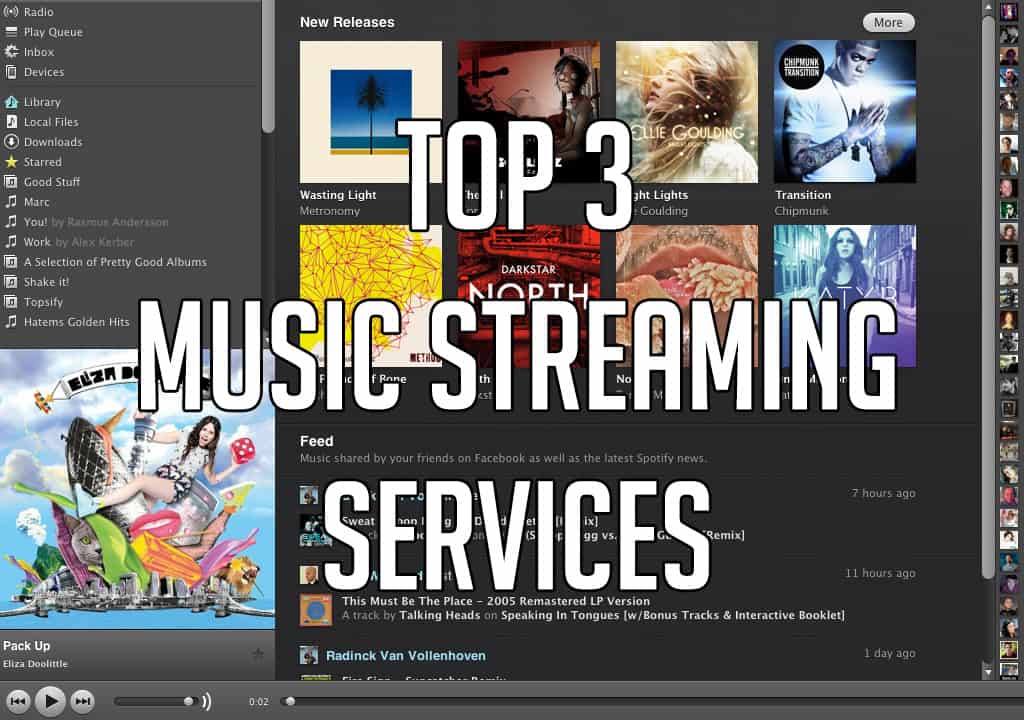Open the Wasting Light album cover
Screen dimensions: 1024x720
[371, 112]
